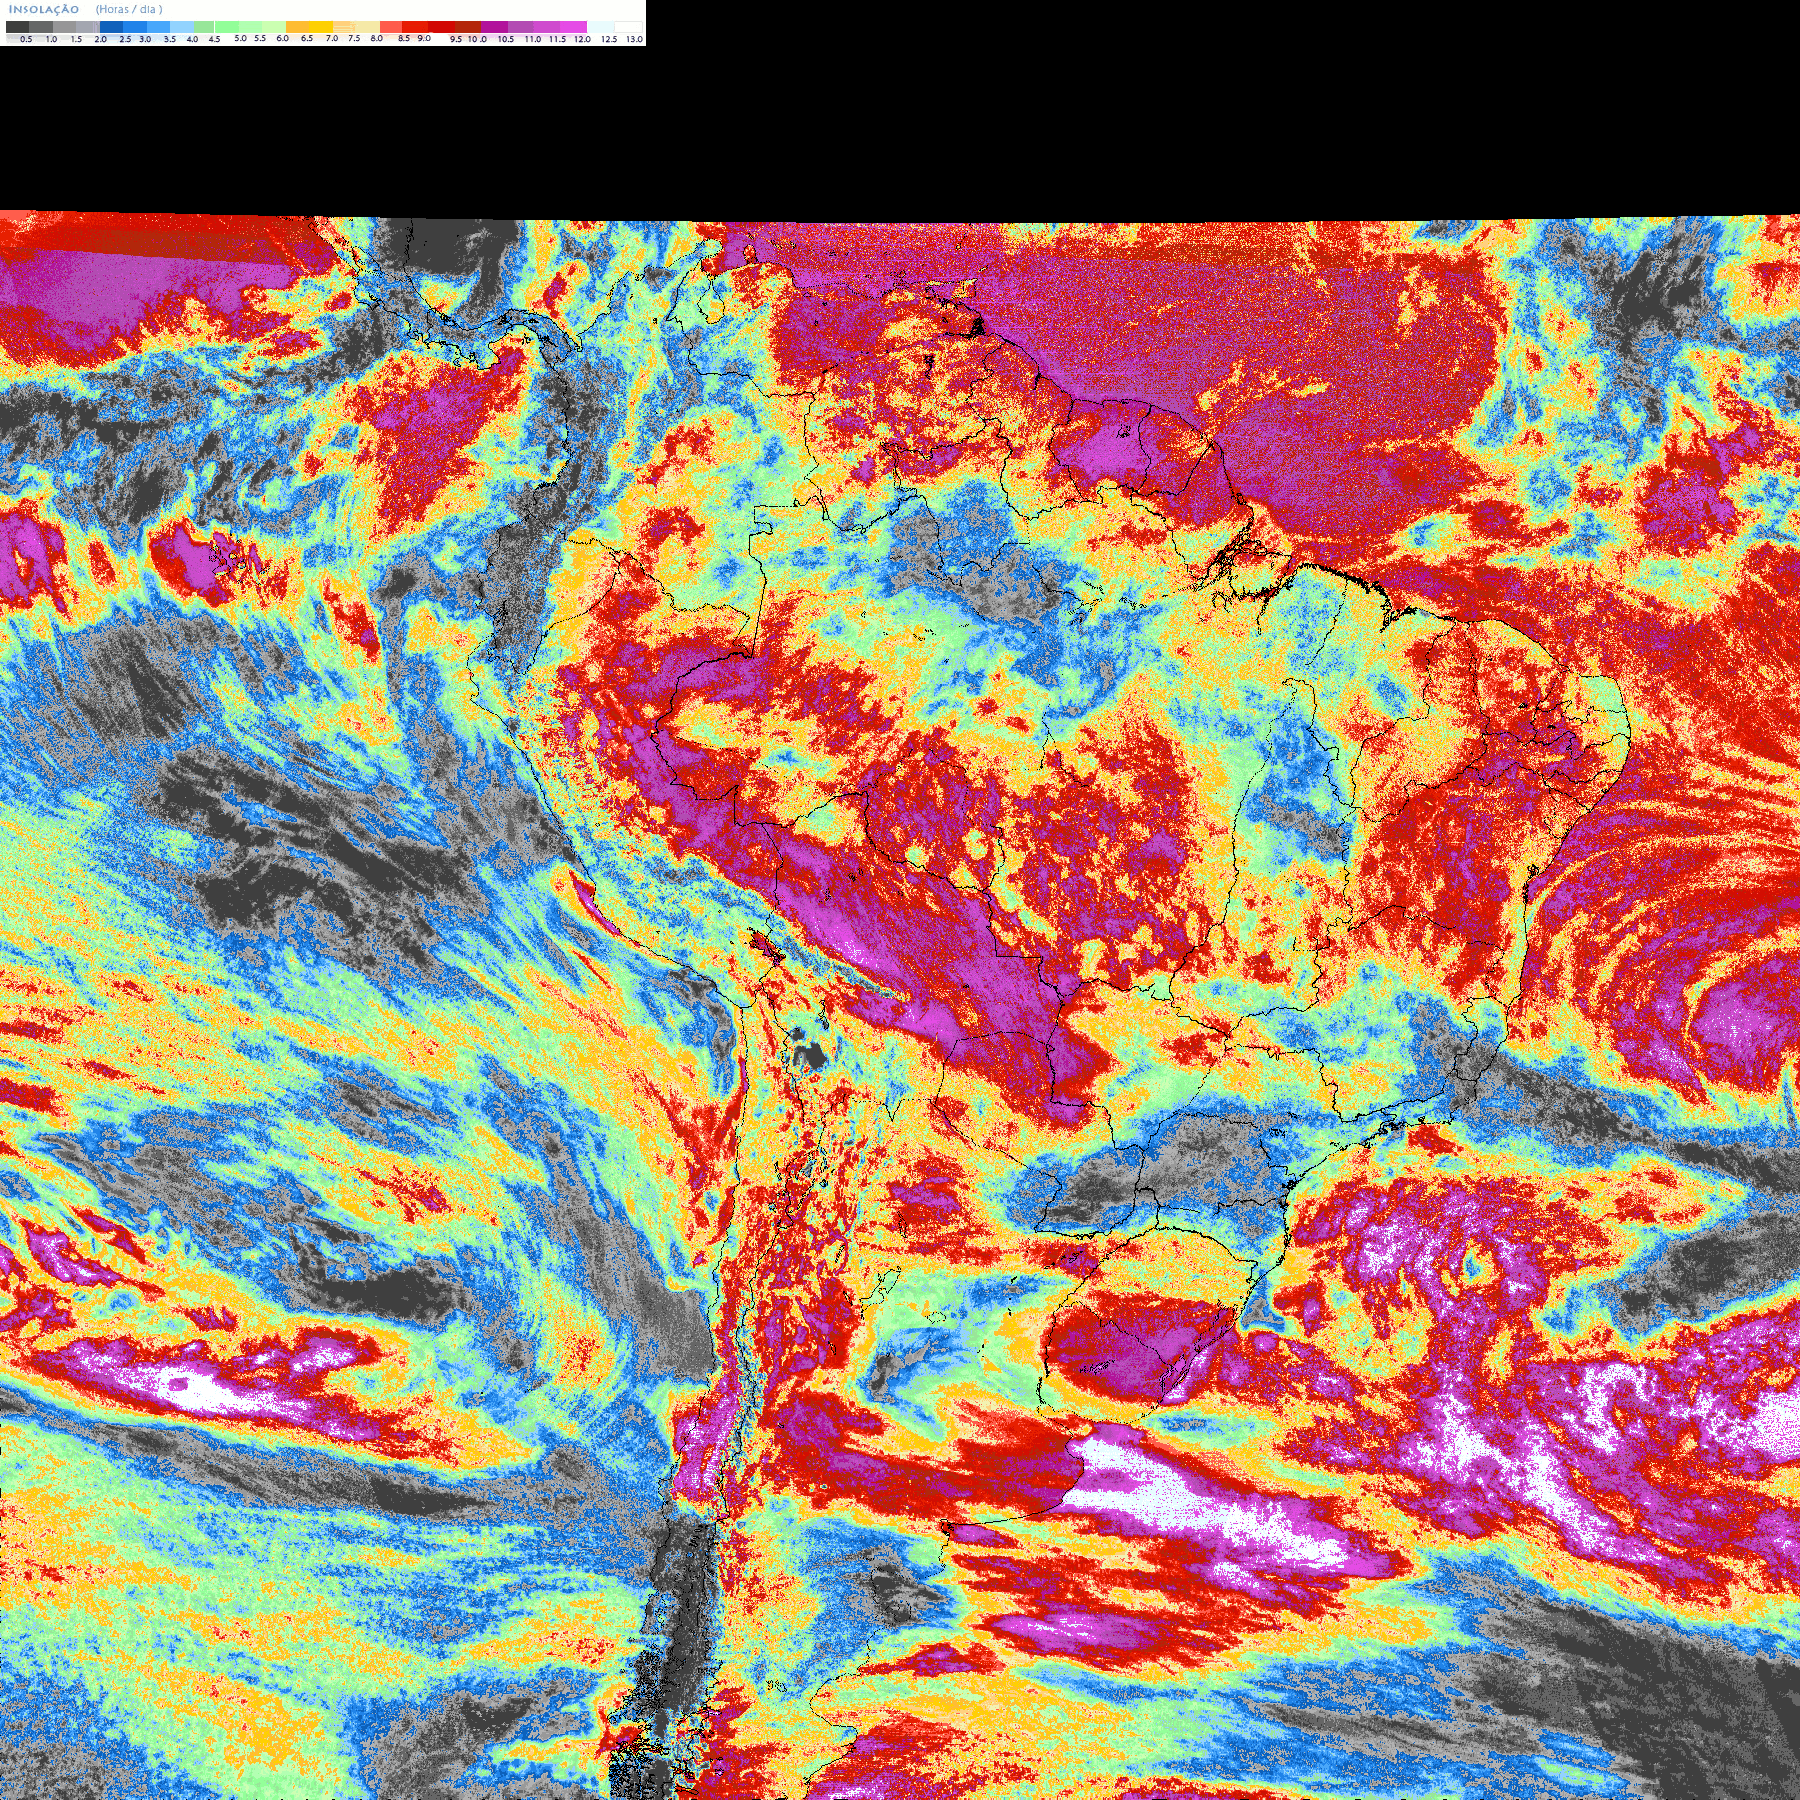Select the darkest gray legend swatch
Screen dimensions: 1800x1800
click(17, 27)
